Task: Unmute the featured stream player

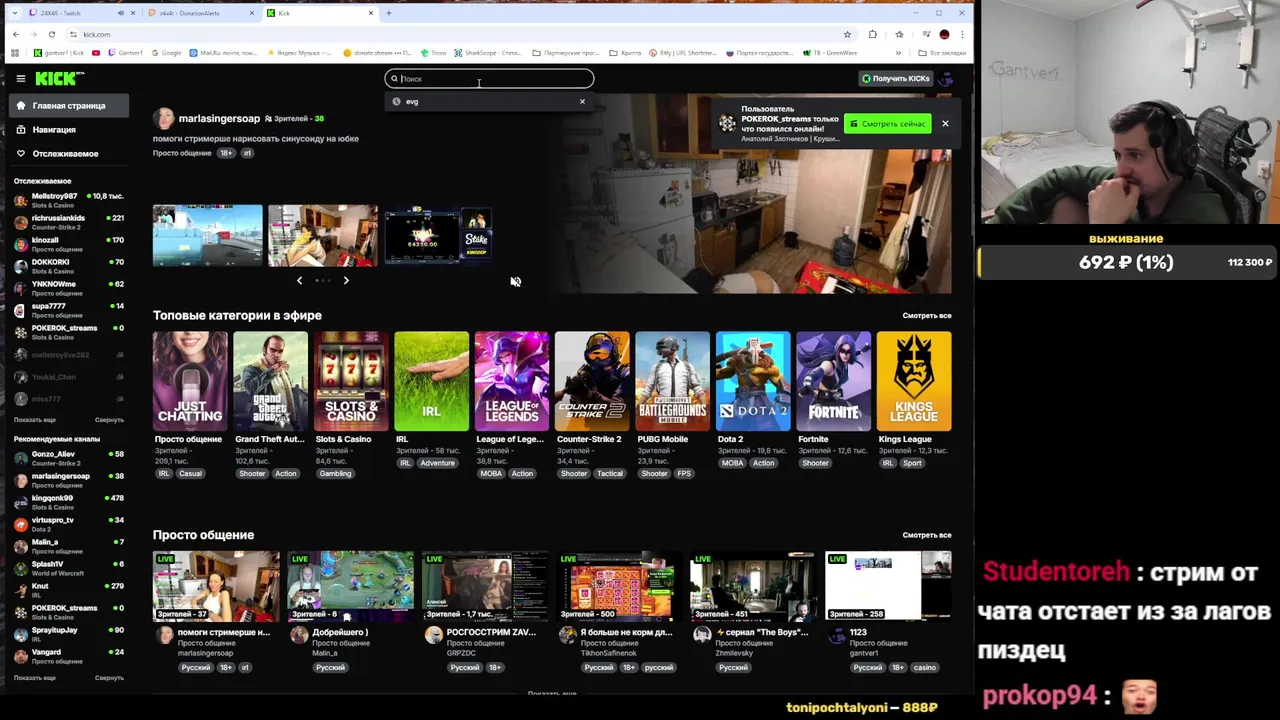Action: coord(516,282)
